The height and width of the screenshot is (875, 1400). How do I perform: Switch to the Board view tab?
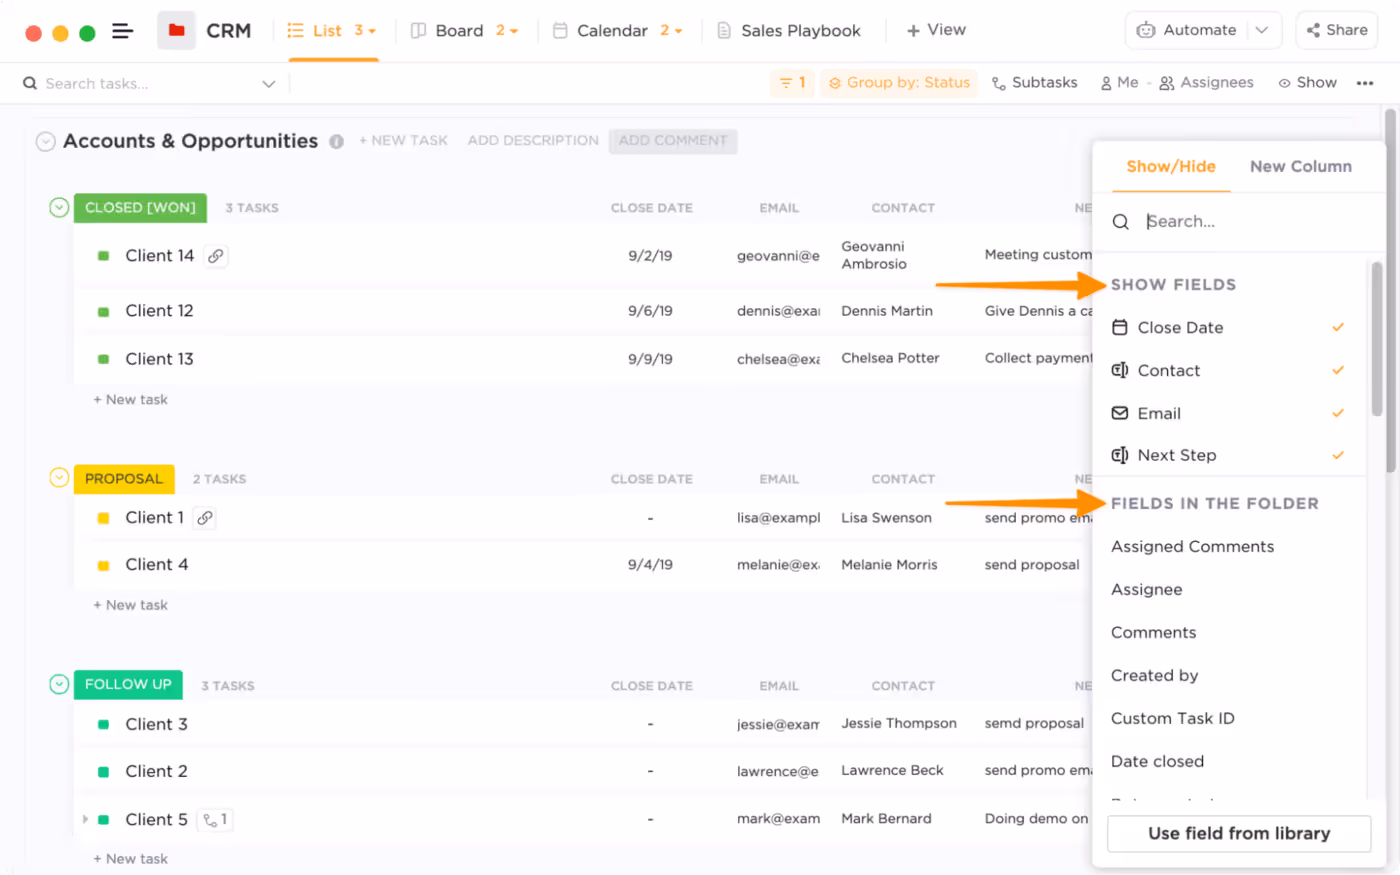tap(464, 31)
